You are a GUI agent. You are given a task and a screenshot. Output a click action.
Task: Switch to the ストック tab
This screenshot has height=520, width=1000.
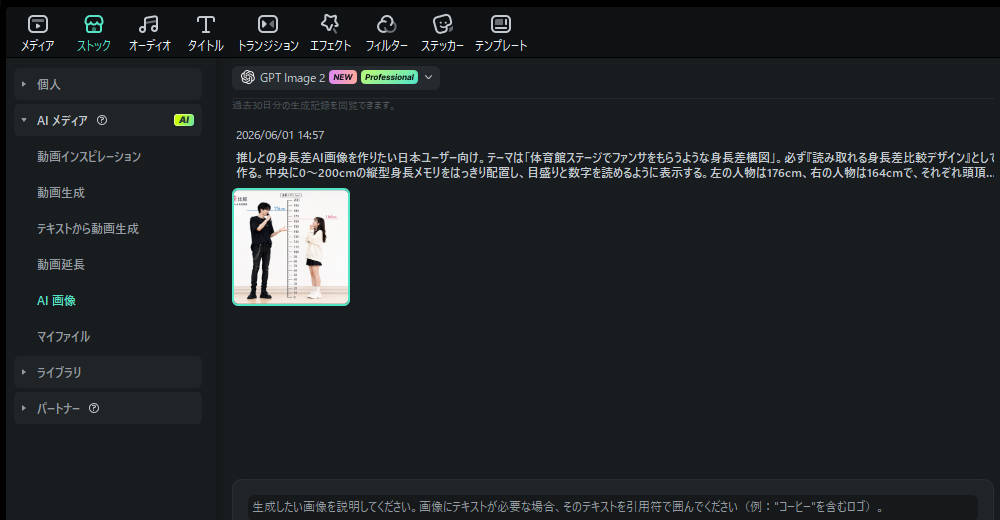[94, 34]
